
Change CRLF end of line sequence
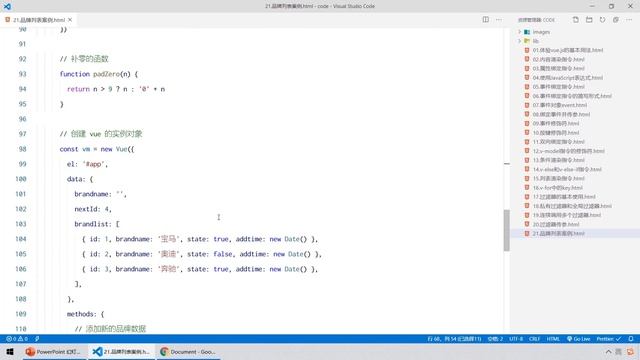tap(535, 339)
